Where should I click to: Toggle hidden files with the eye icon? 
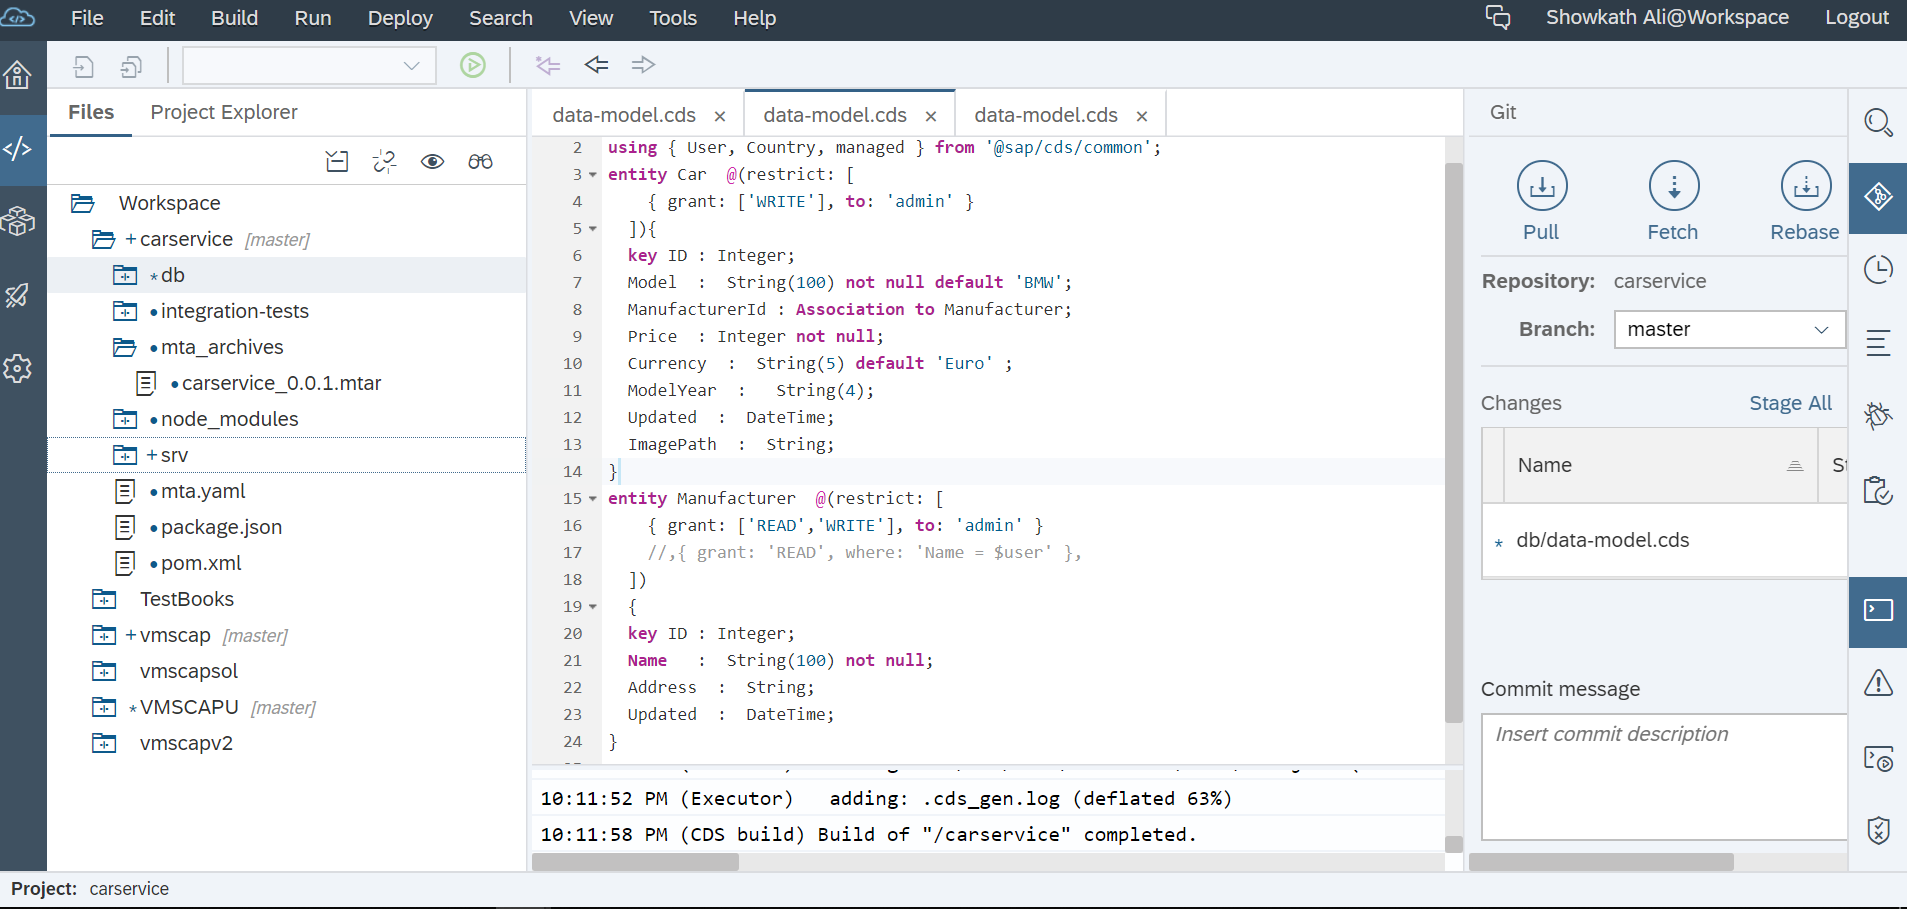click(x=433, y=161)
